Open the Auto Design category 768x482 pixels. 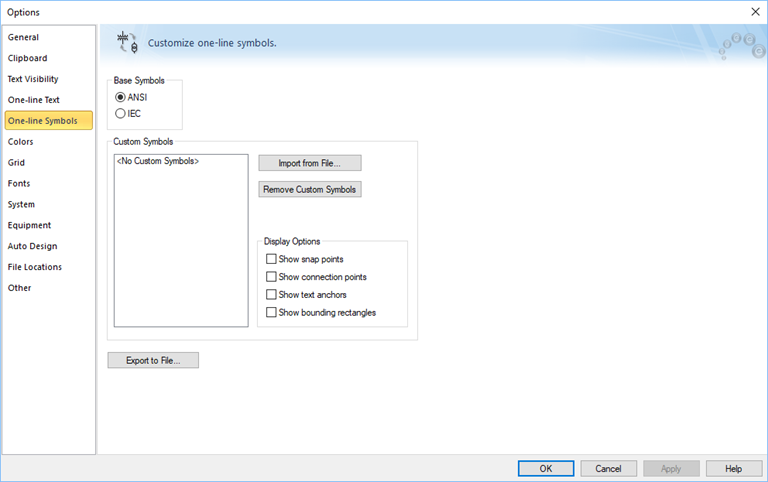point(33,246)
